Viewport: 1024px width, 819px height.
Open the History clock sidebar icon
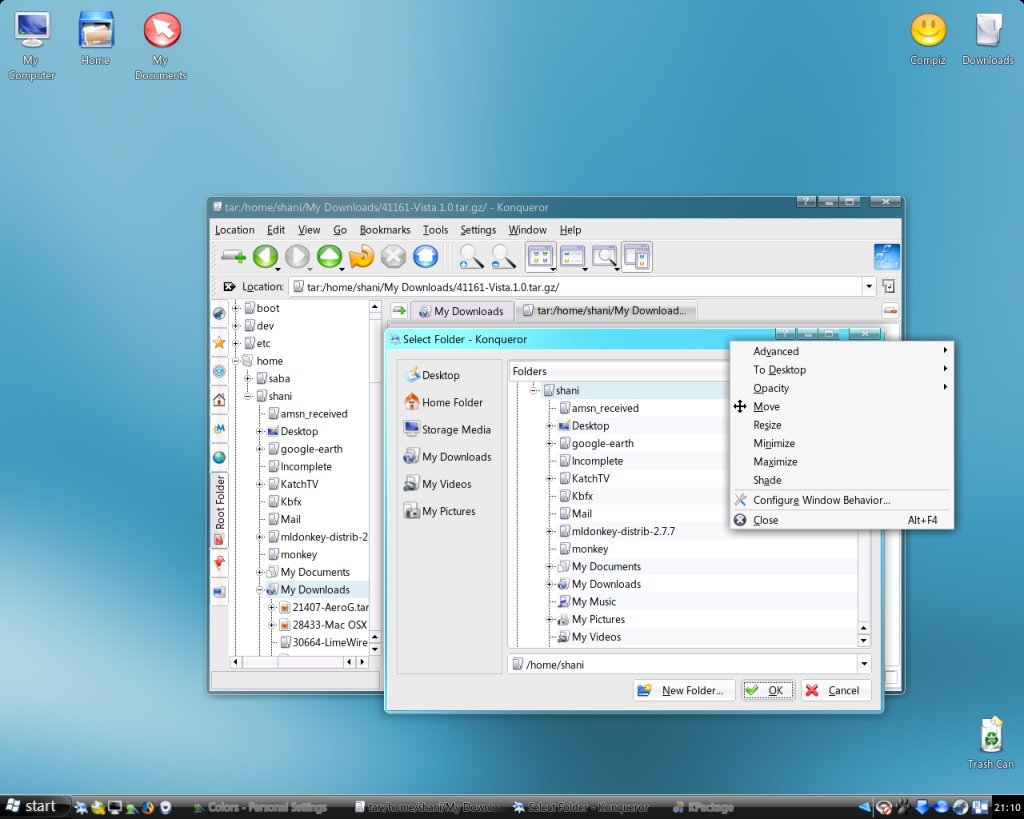pyautogui.click(x=219, y=371)
